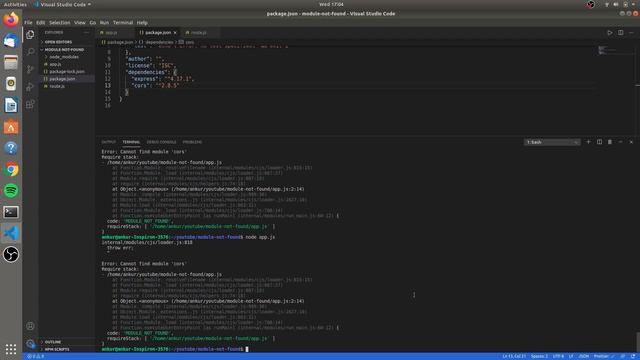
Task: Run the file with editor play icon
Action: click(x=609, y=33)
